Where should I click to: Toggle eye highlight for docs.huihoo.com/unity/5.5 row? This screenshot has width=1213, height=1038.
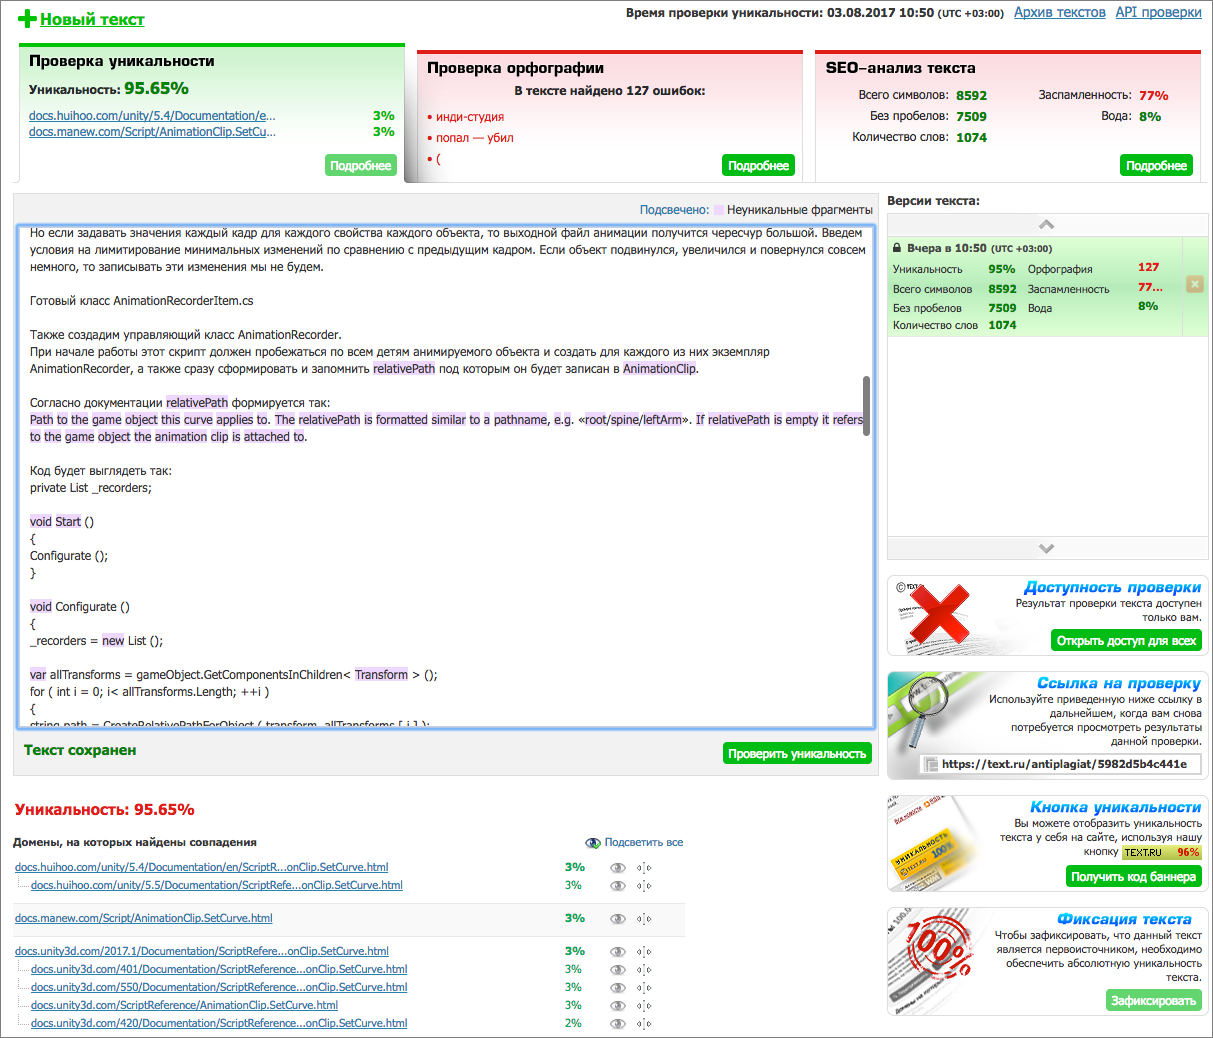[x=618, y=886]
